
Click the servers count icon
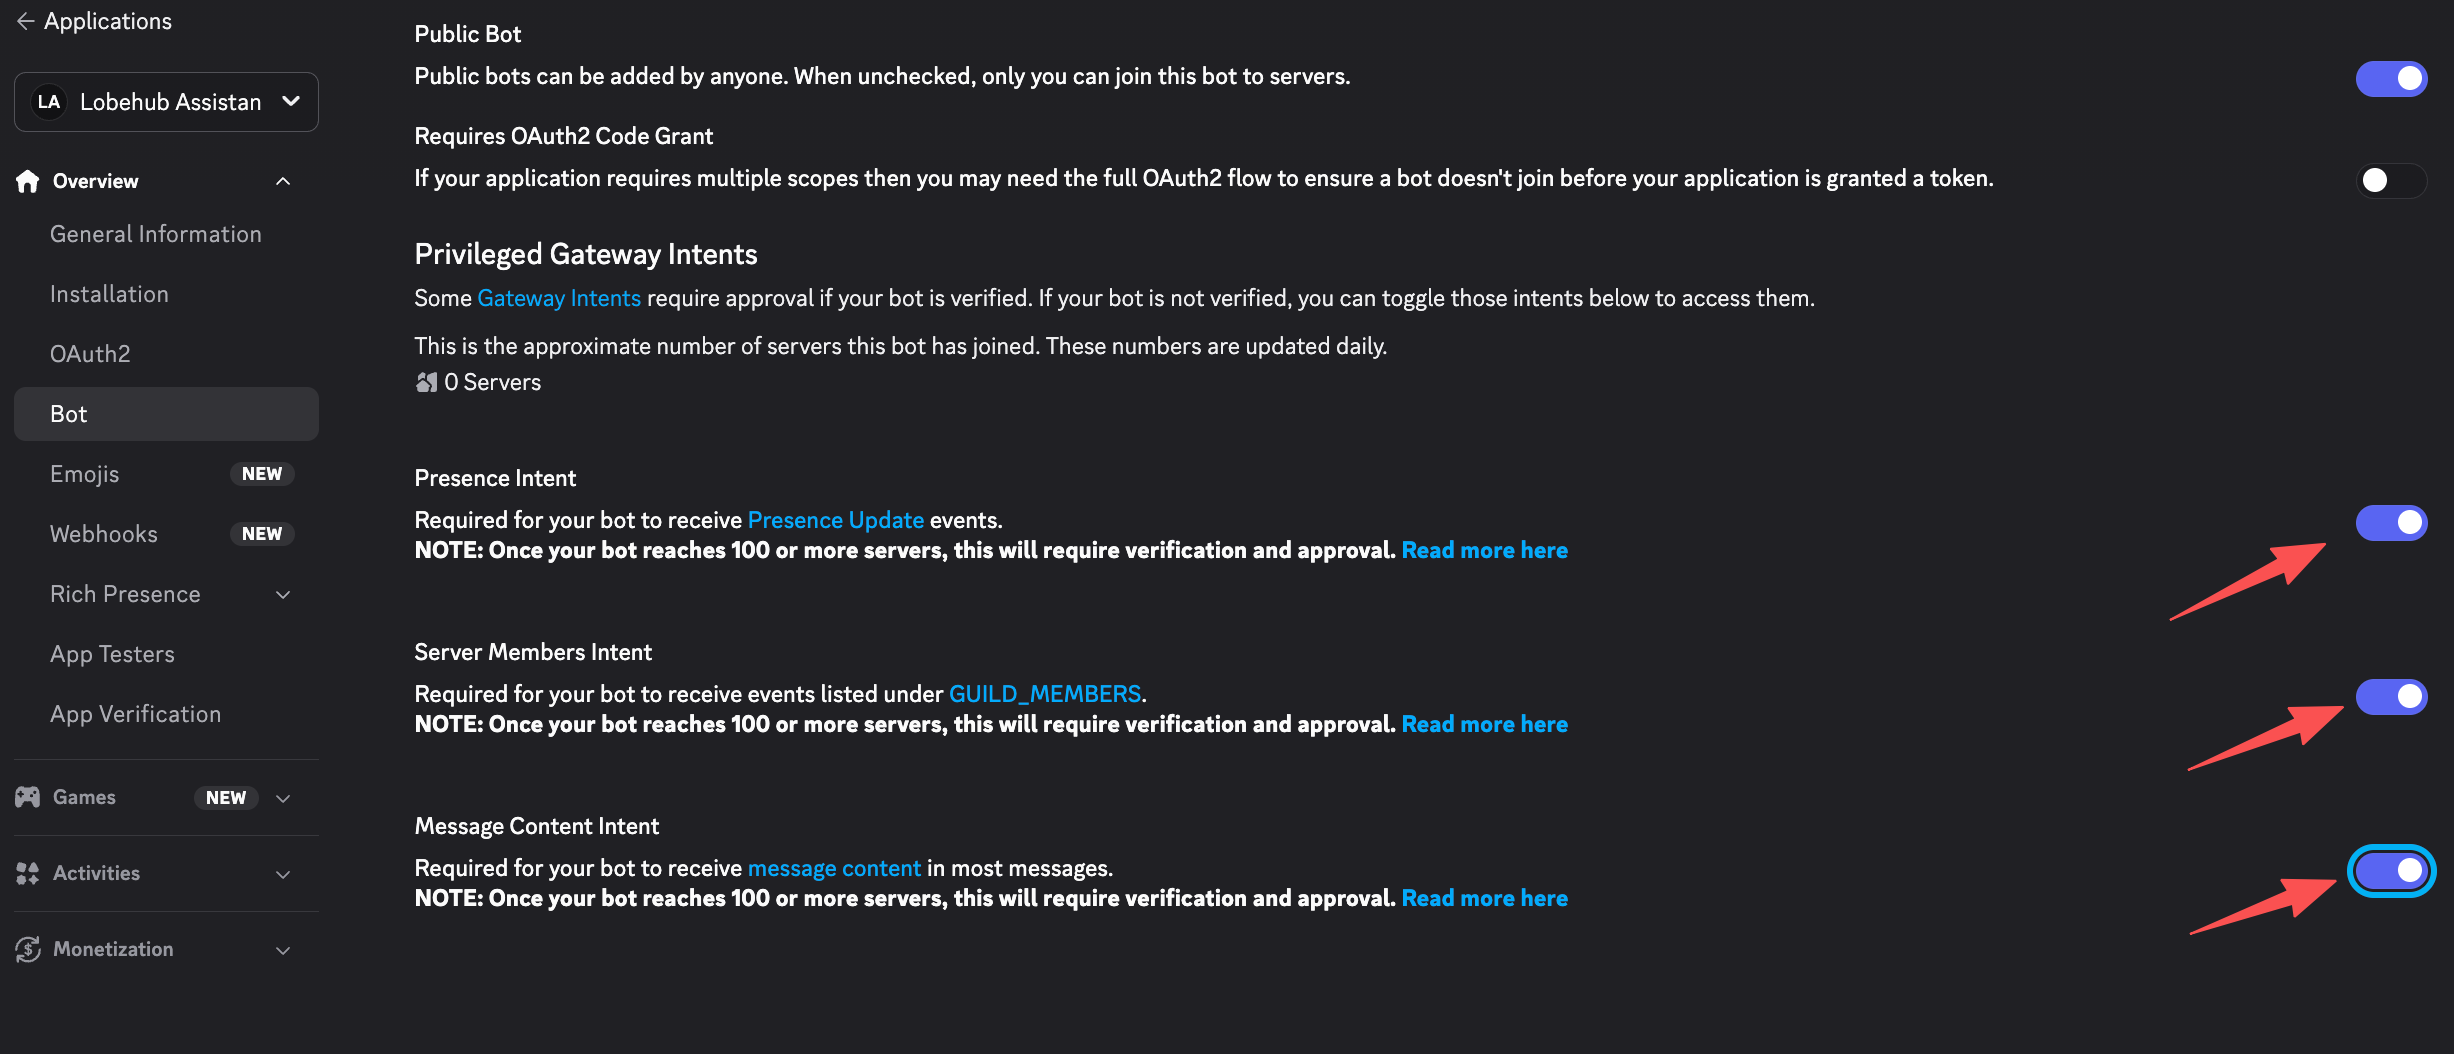pos(427,382)
